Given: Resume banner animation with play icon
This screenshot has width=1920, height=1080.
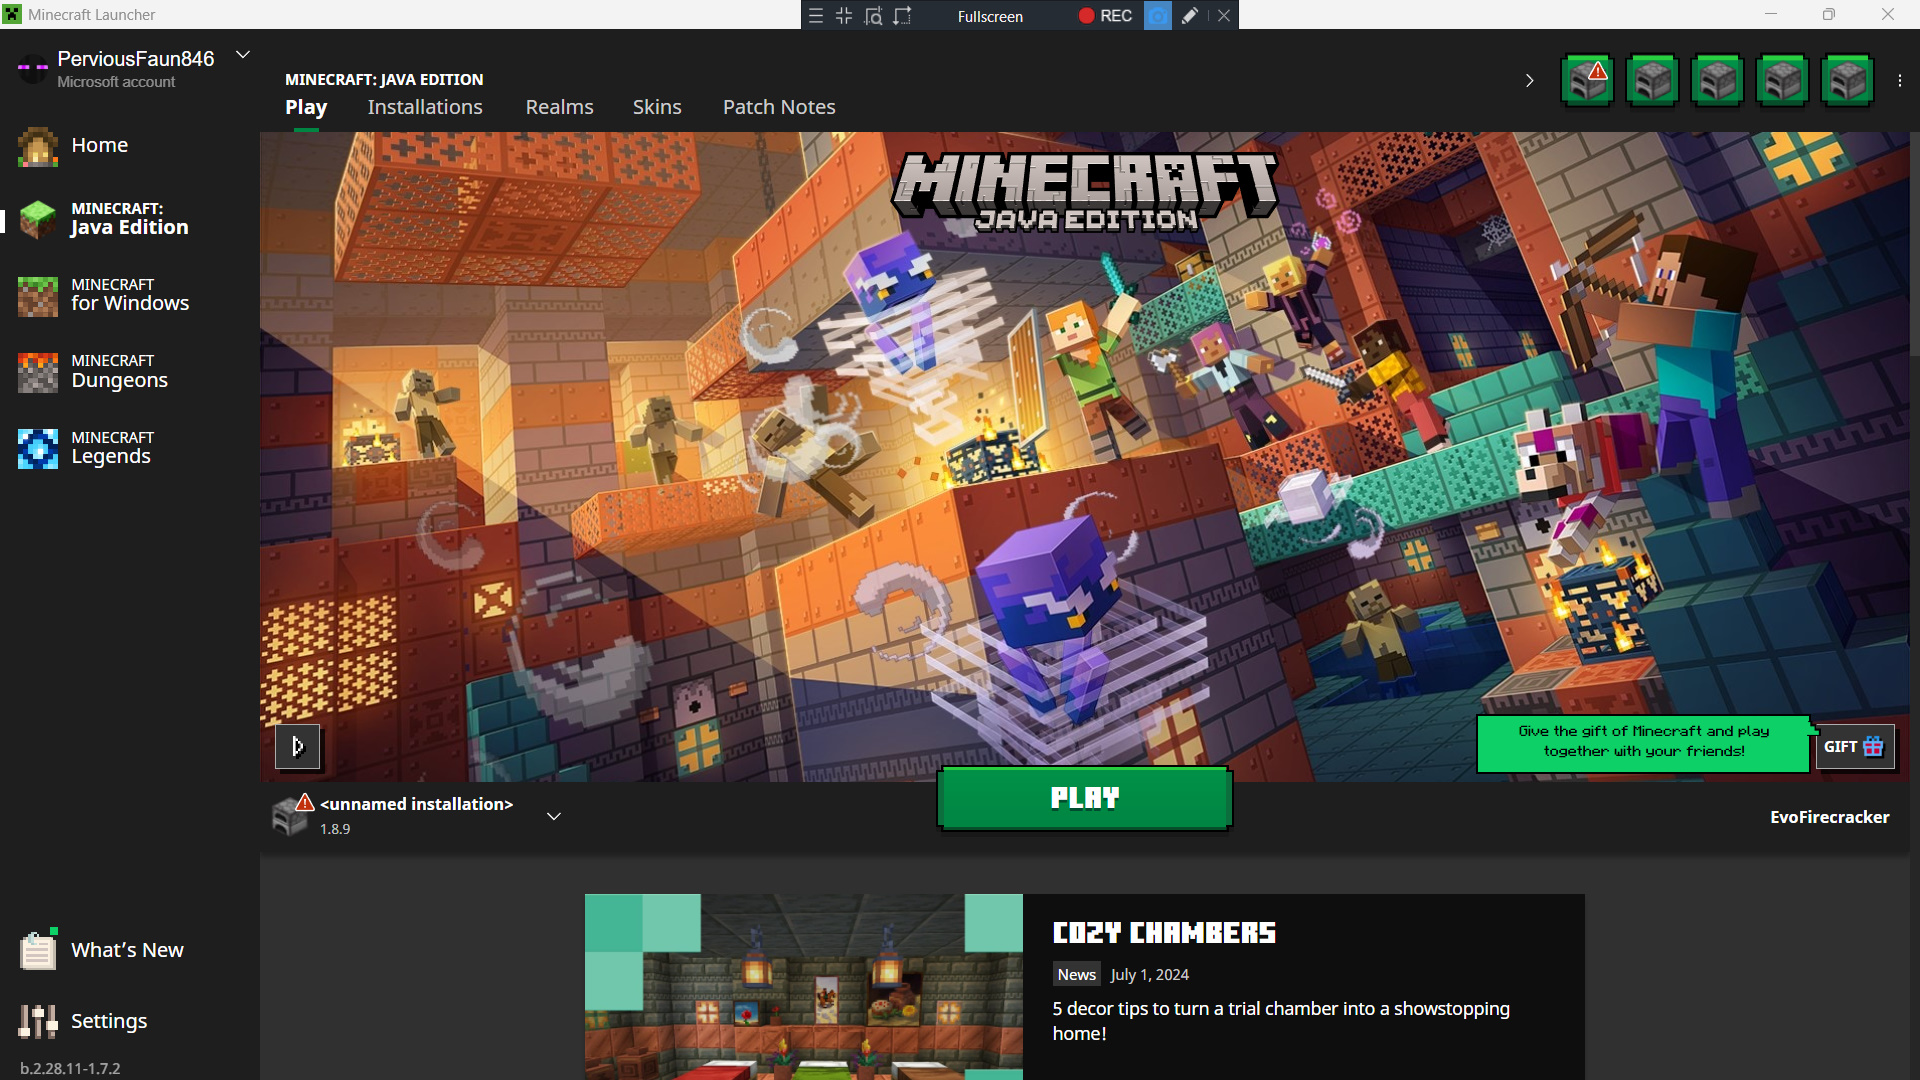Looking at the screenshot, I should point(297,746).
